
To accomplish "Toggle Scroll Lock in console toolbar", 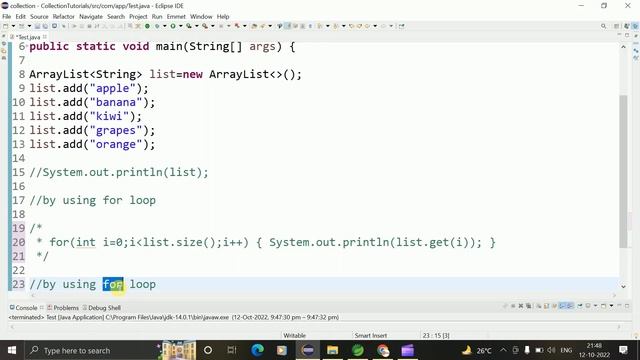I will pos(547,306).
